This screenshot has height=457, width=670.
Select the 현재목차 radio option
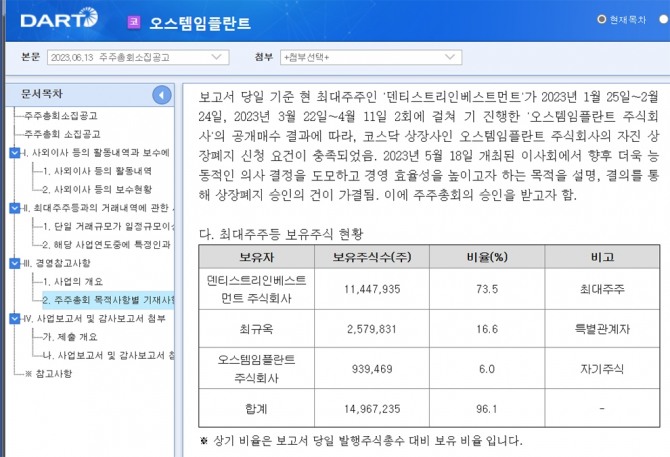(602, 19)
